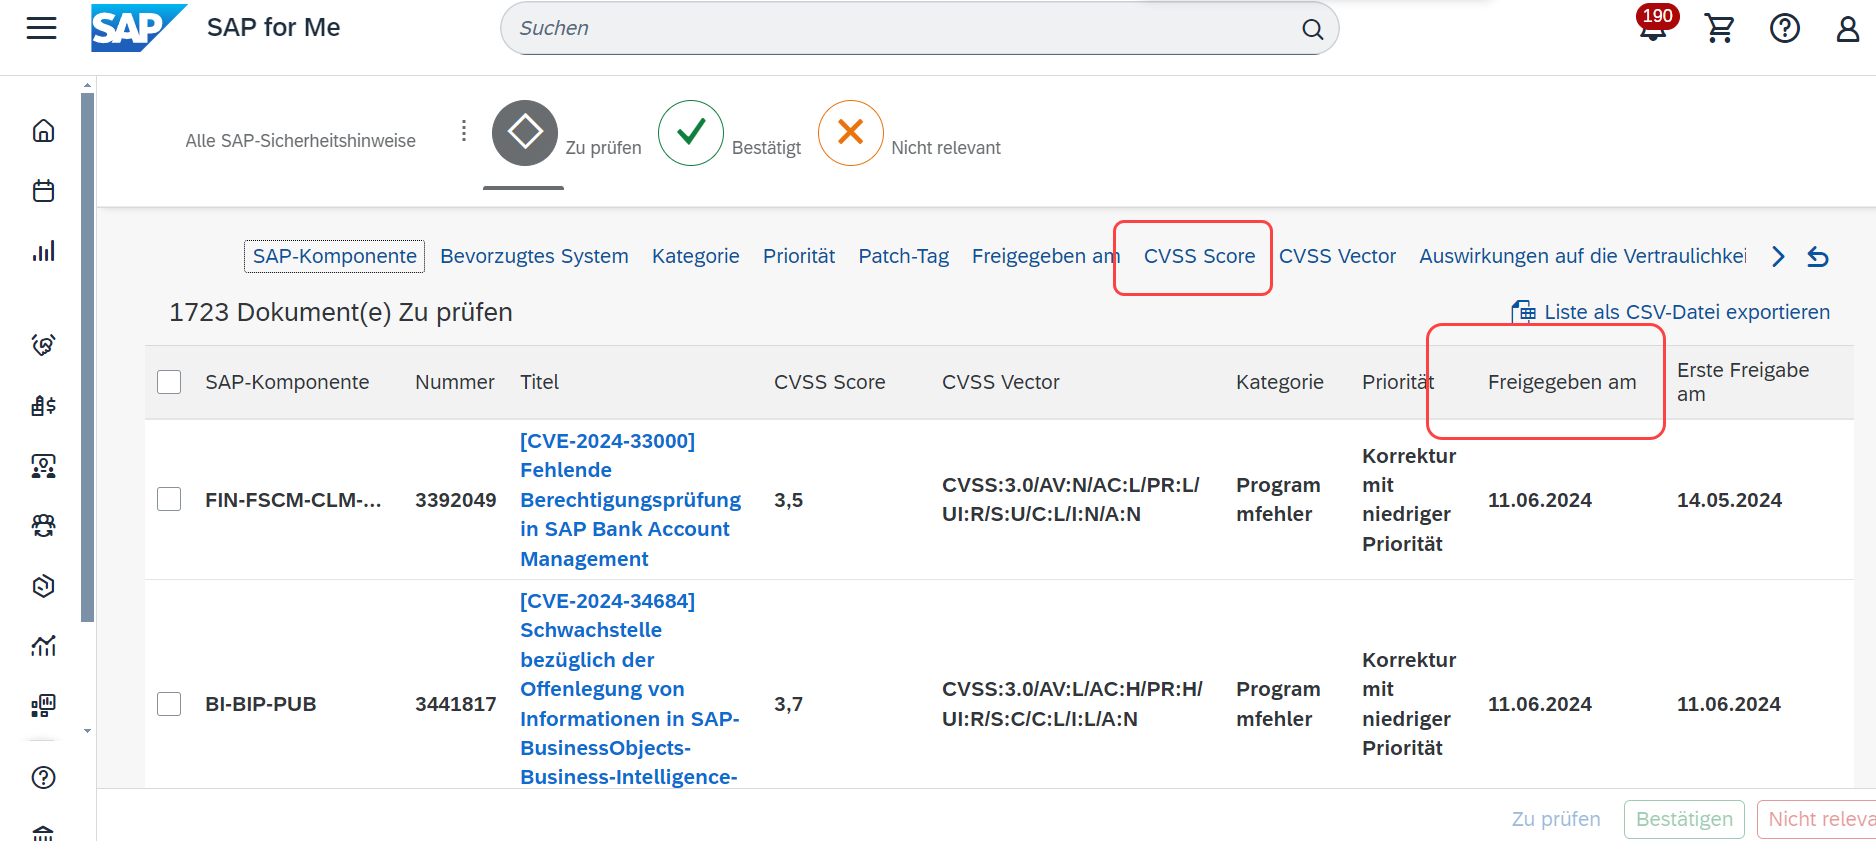The height and width of the screenshot is (841, 1876).
Task: Open help question mark in header
Action: click(x=1785, y=28)
